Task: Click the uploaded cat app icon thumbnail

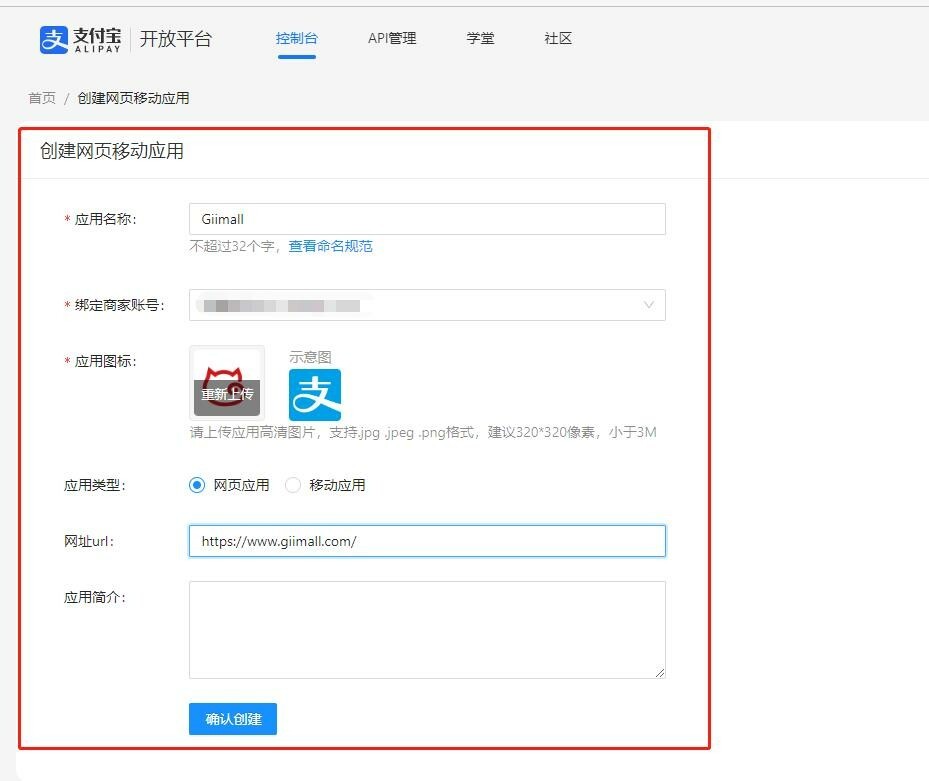Action: (x=227, y=383)
